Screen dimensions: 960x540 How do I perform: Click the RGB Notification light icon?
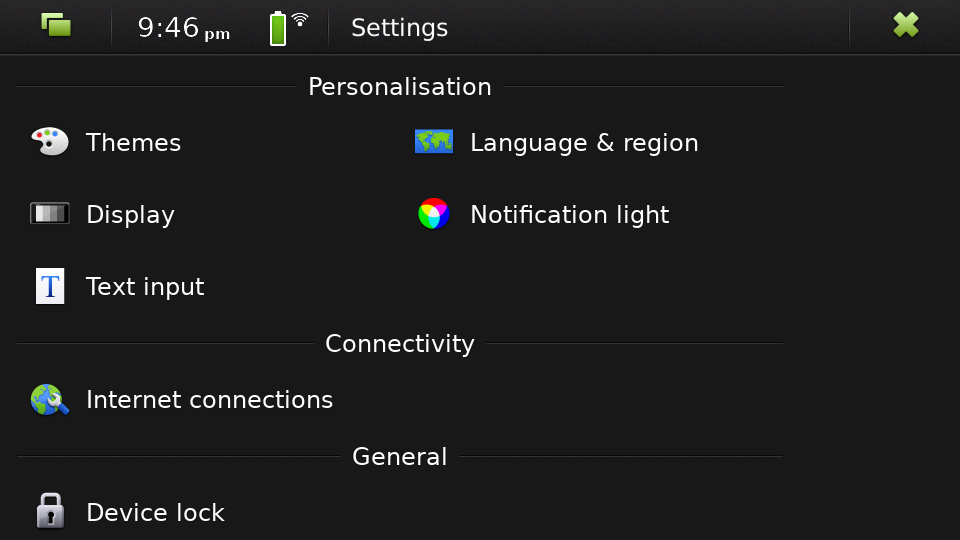pyautogui.click(x=433, y=214)
